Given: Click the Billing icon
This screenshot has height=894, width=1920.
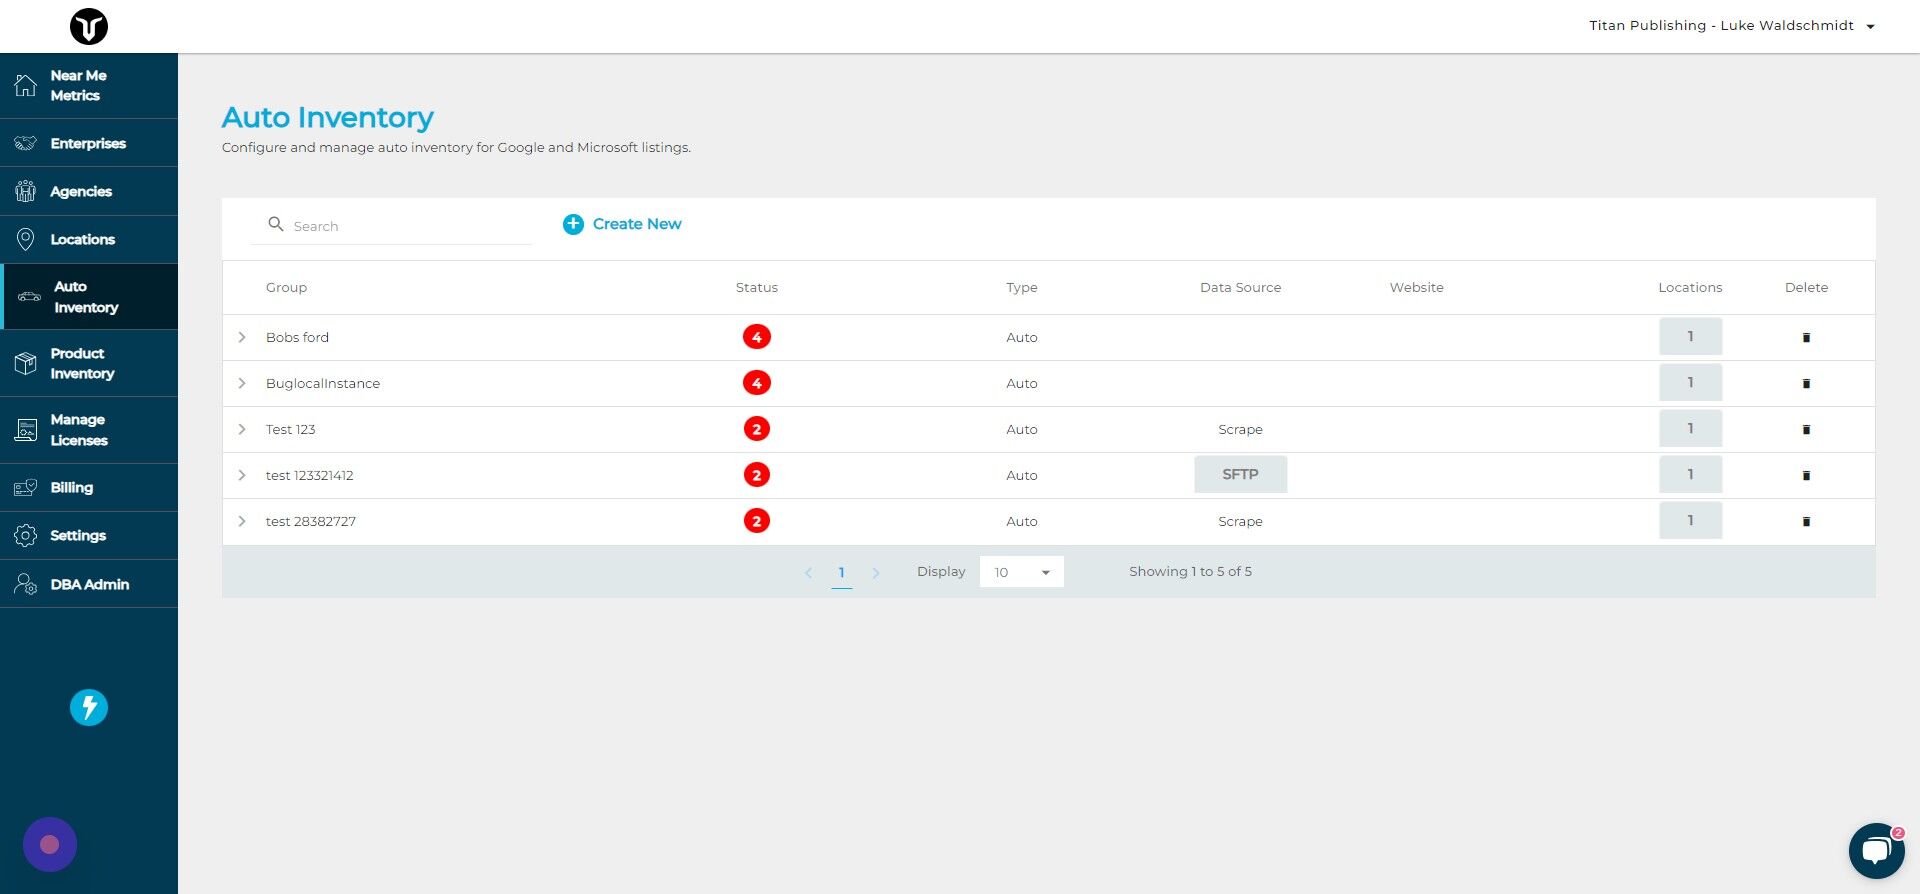Looking at the screenshot, I should (x=25, y=487).
